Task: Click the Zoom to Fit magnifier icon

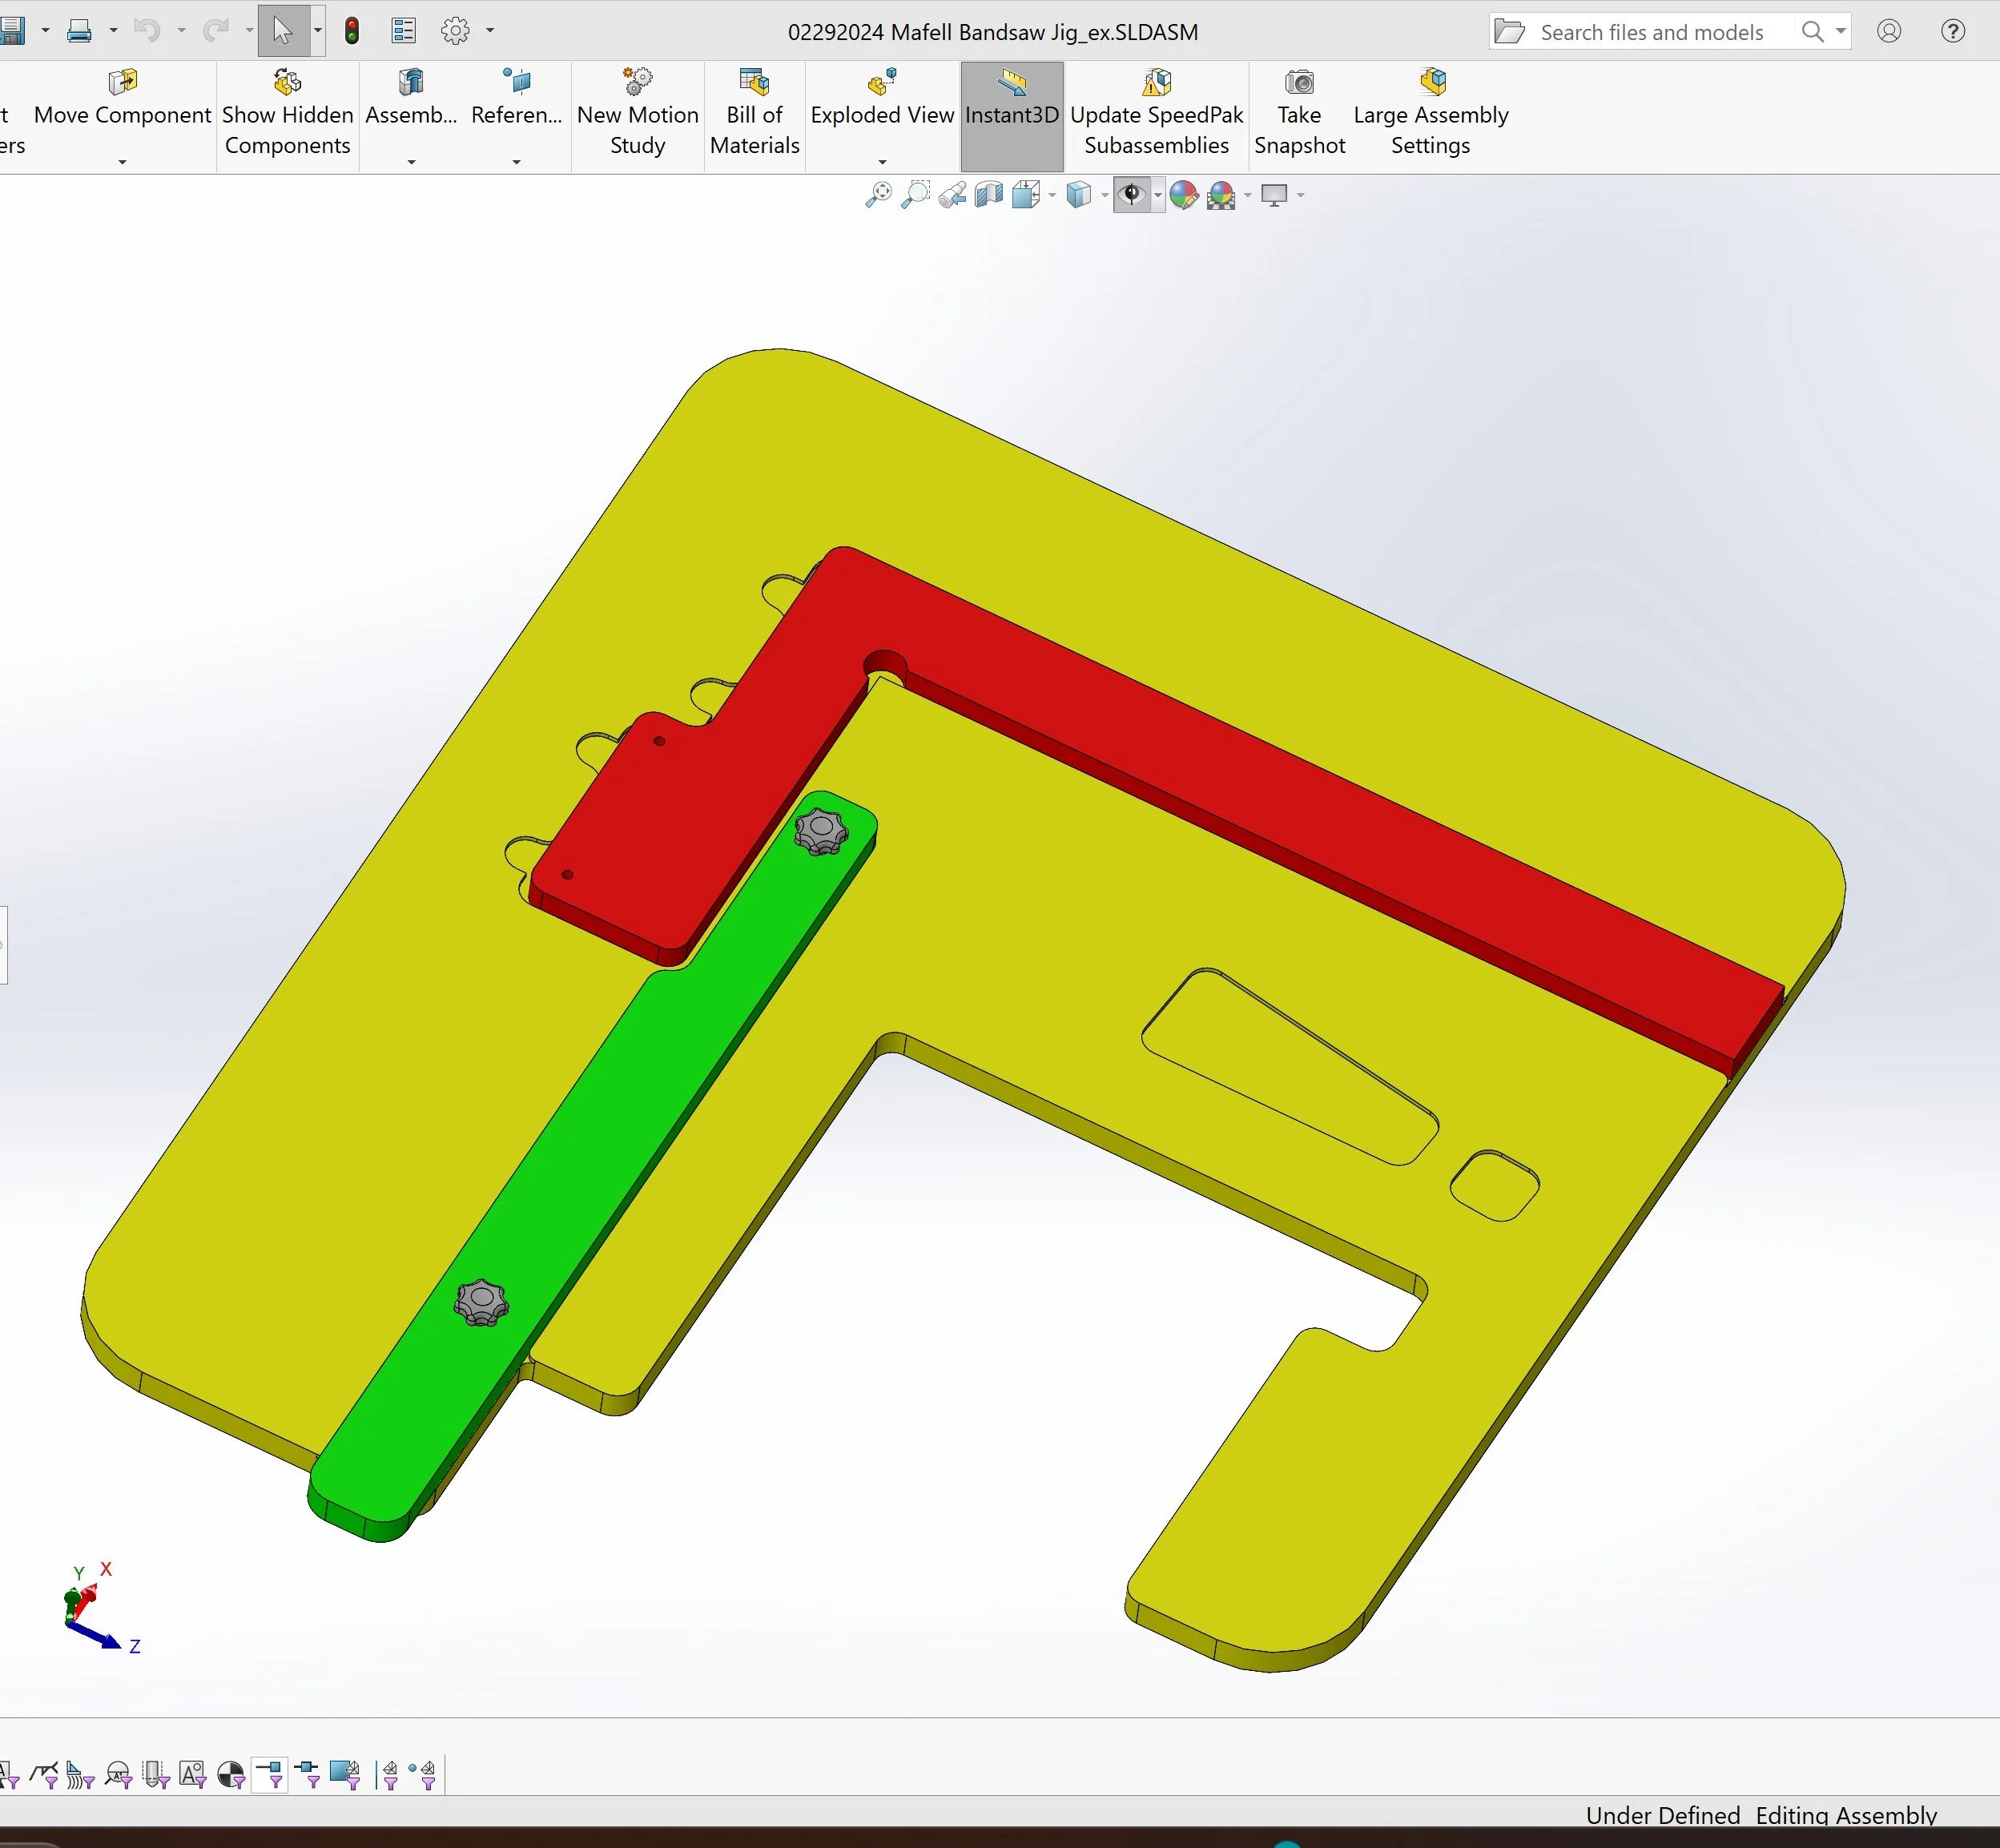Action: (x=878, y=195)
